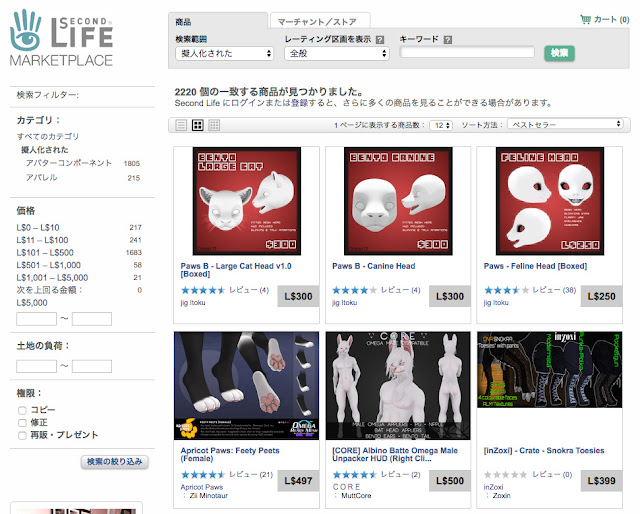
Task: Open Bento Large Cat product thumbnail
Action: (247, 201)
